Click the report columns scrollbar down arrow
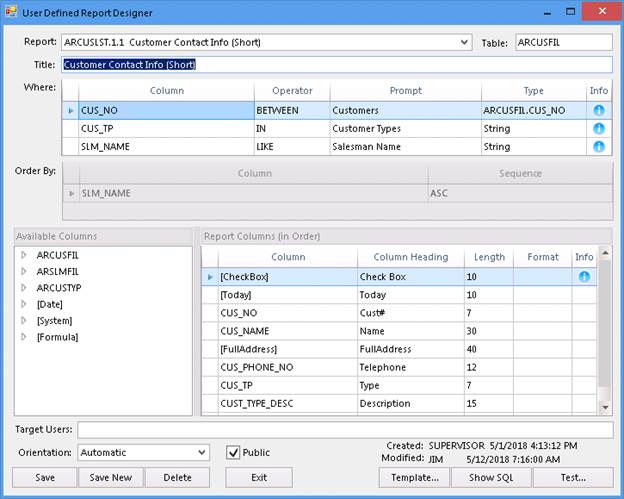This screenshot has height=499, width=624. pos(605,407)
